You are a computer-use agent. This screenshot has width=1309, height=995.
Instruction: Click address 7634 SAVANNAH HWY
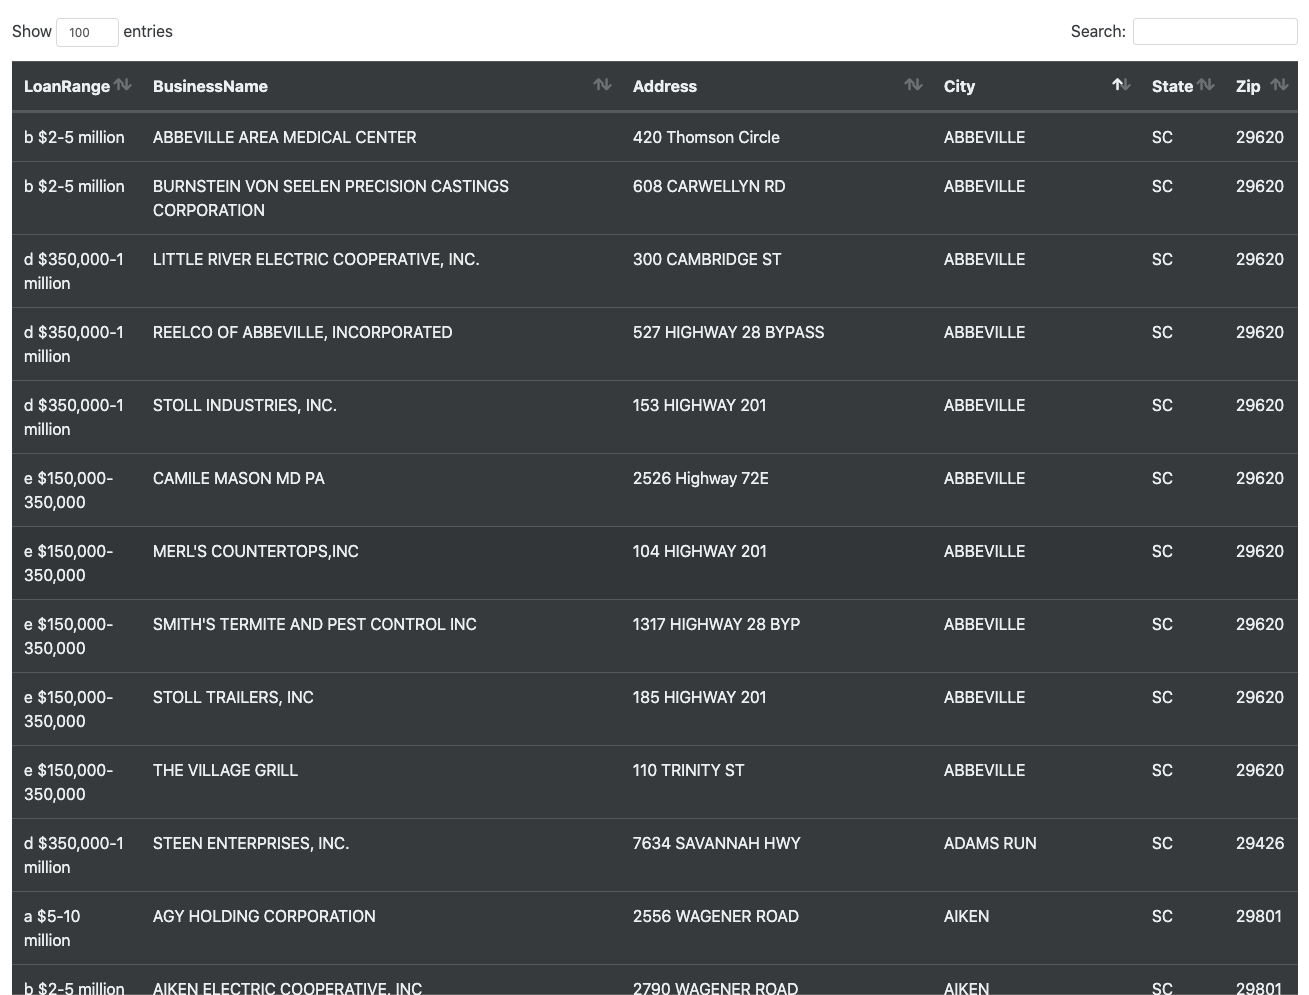coord(717,843)
